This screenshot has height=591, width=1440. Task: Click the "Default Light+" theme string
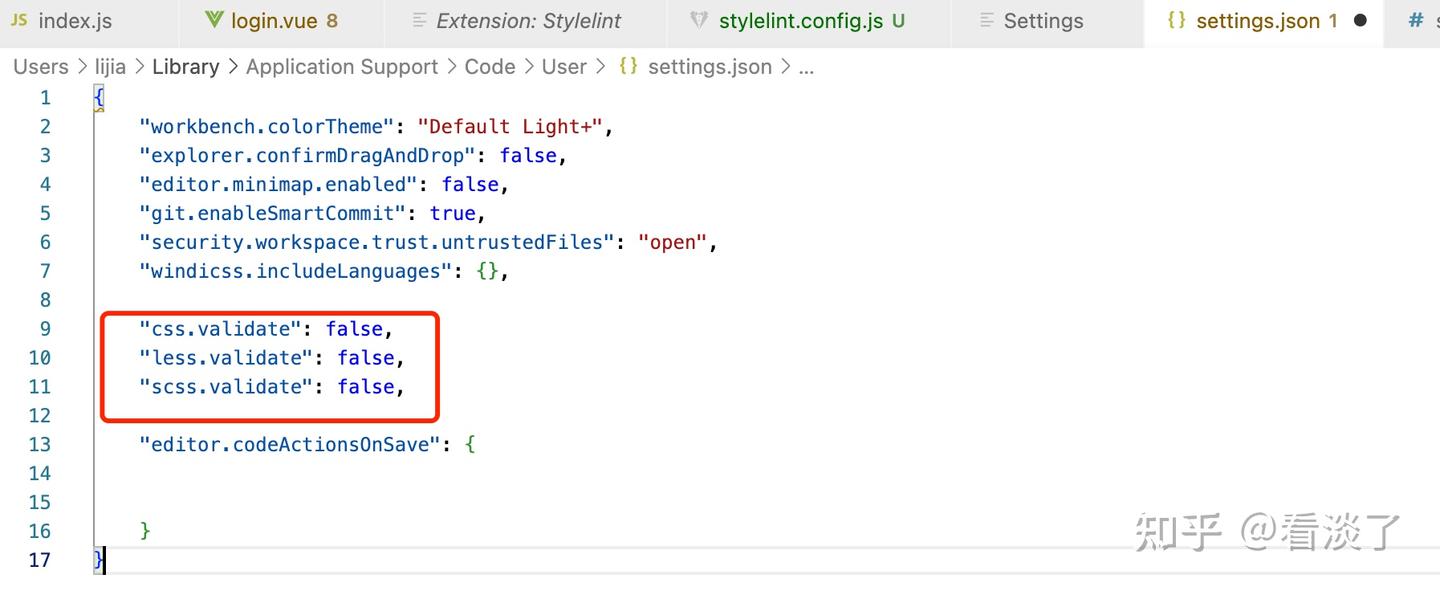pyautogui.click(x=510, y=126)
